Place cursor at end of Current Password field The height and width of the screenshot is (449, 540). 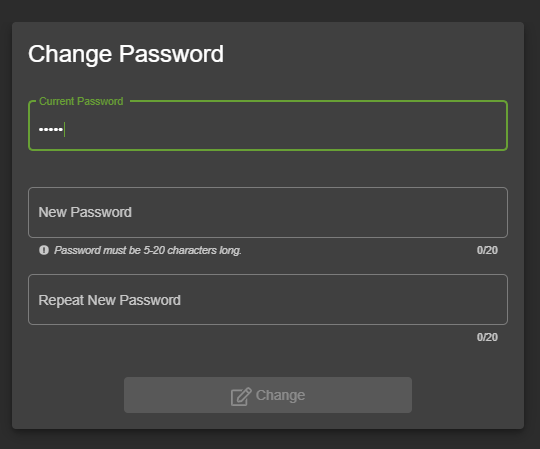point(276,129)
